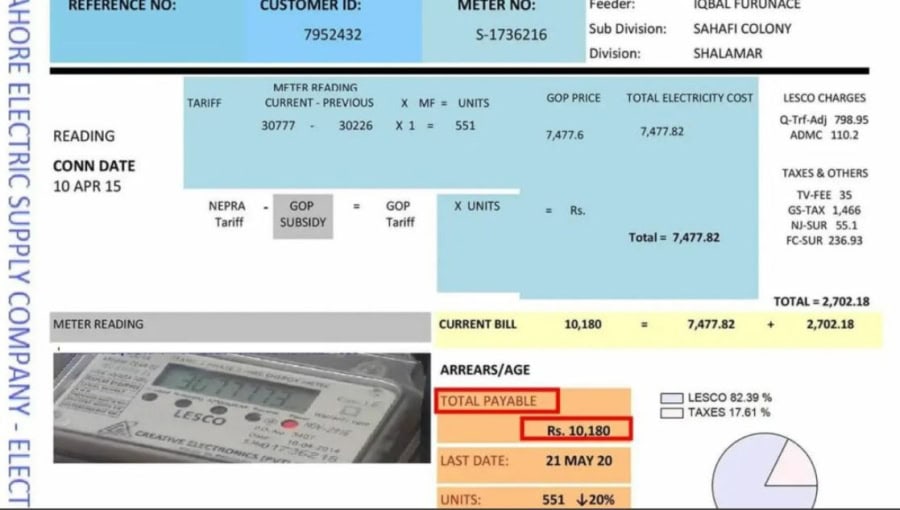Click the Customer ID value 7952432
Viewport: 900px width, 510px height.
tap(332, 34)
